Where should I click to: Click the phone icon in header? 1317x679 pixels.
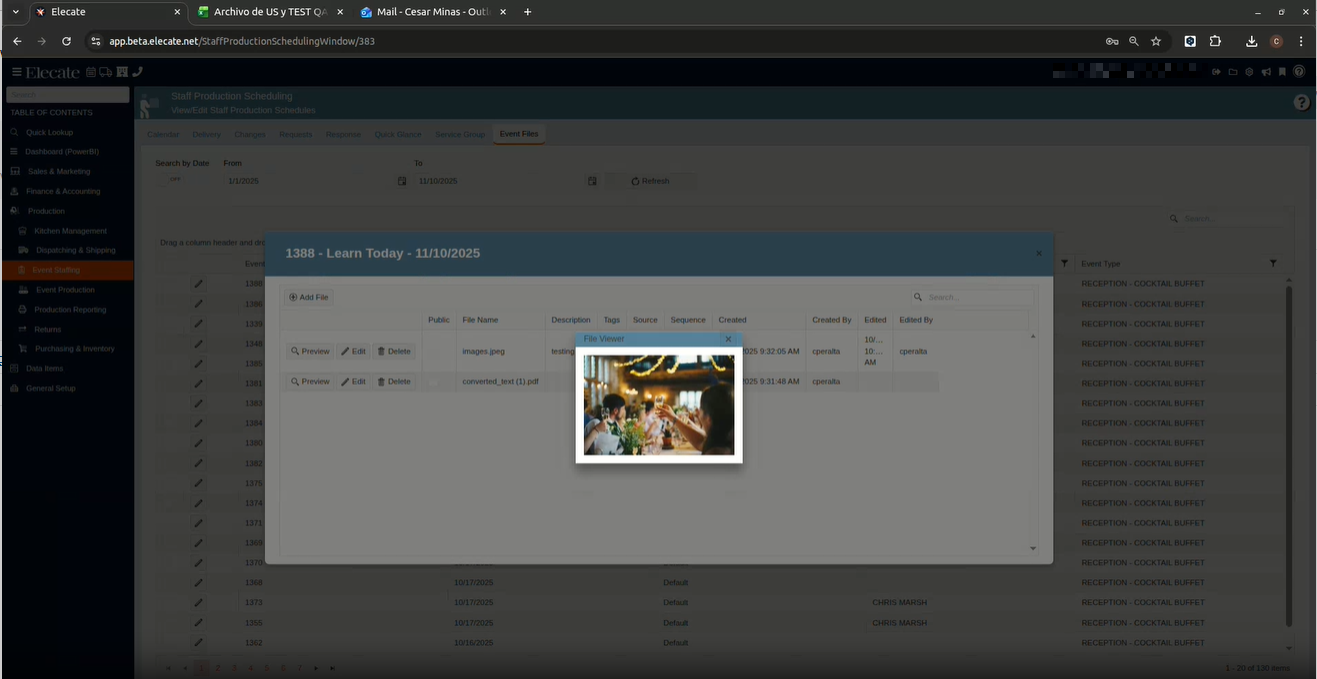click(138, 72)
